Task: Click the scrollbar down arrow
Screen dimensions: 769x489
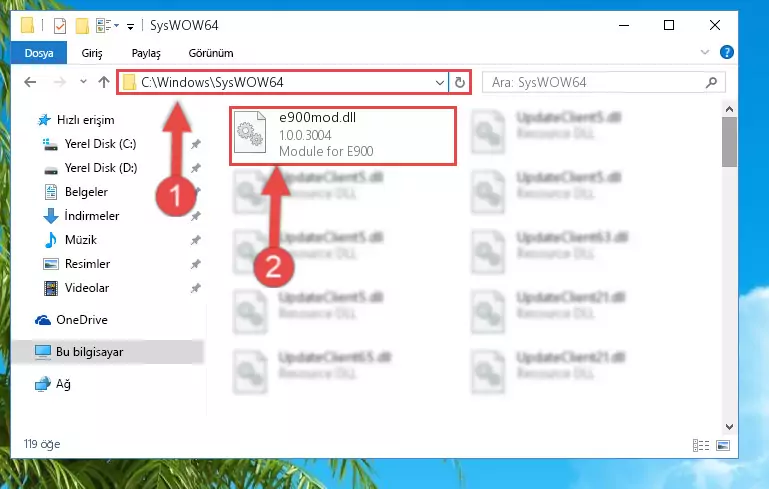Action: click(x=729, y=427)
